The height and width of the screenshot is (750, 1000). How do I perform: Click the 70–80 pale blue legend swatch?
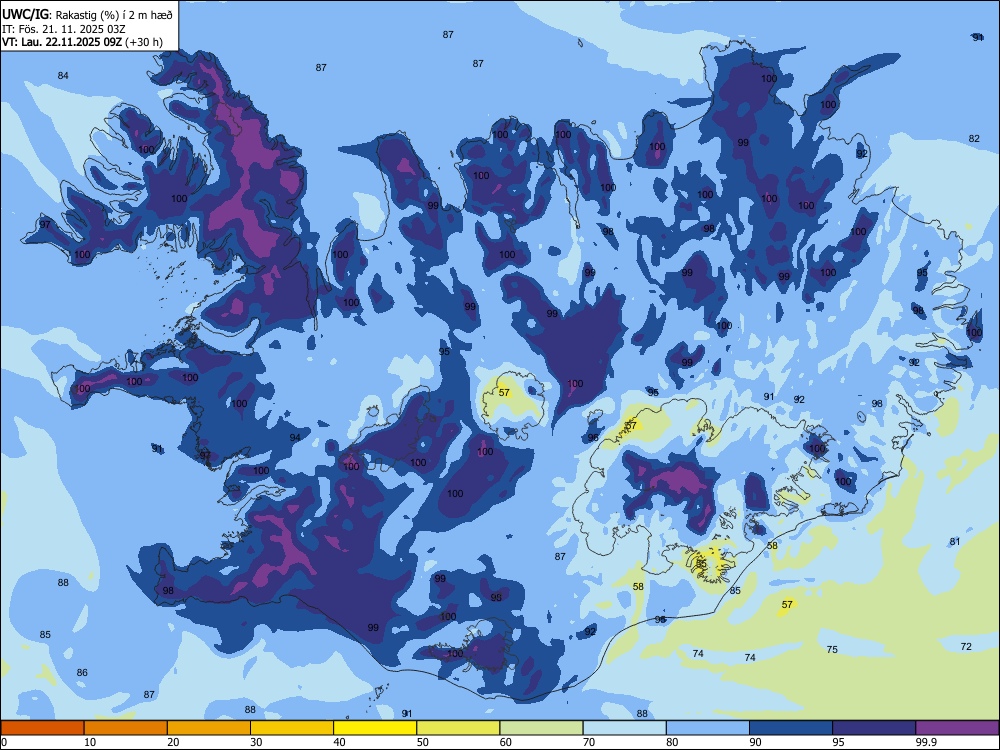[625, 728]
